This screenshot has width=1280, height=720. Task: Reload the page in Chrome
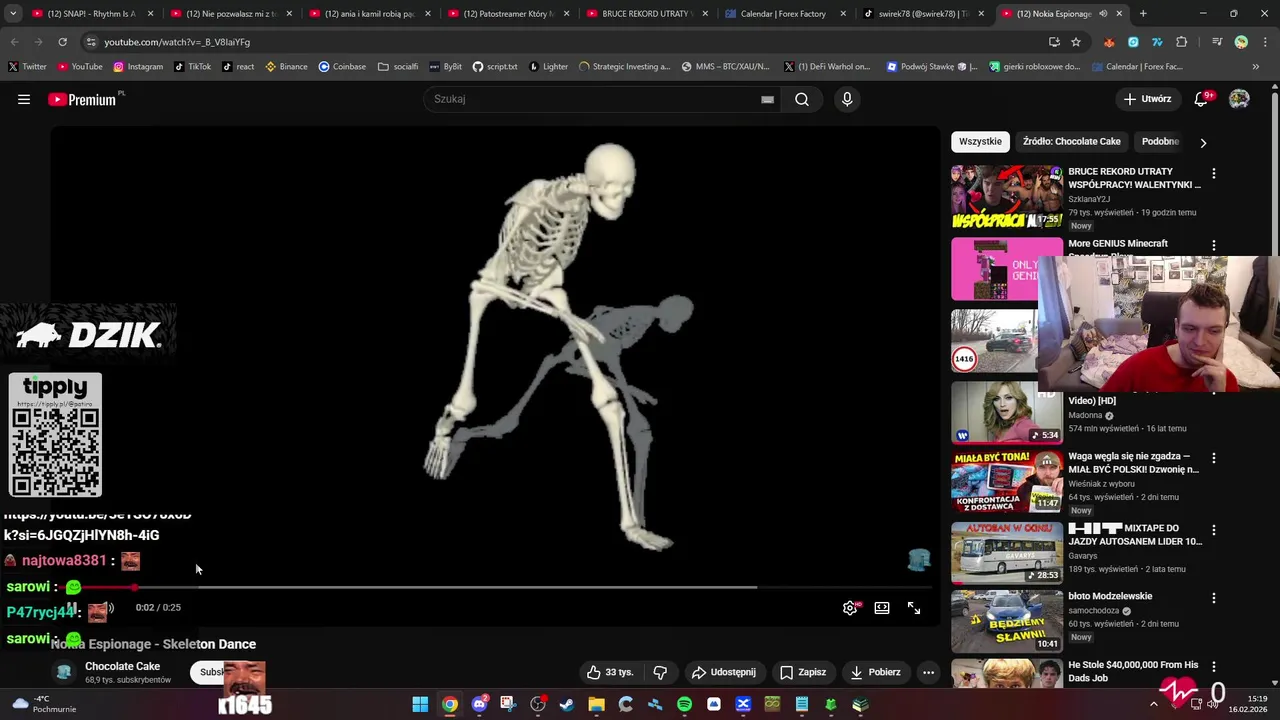(62, 42)
